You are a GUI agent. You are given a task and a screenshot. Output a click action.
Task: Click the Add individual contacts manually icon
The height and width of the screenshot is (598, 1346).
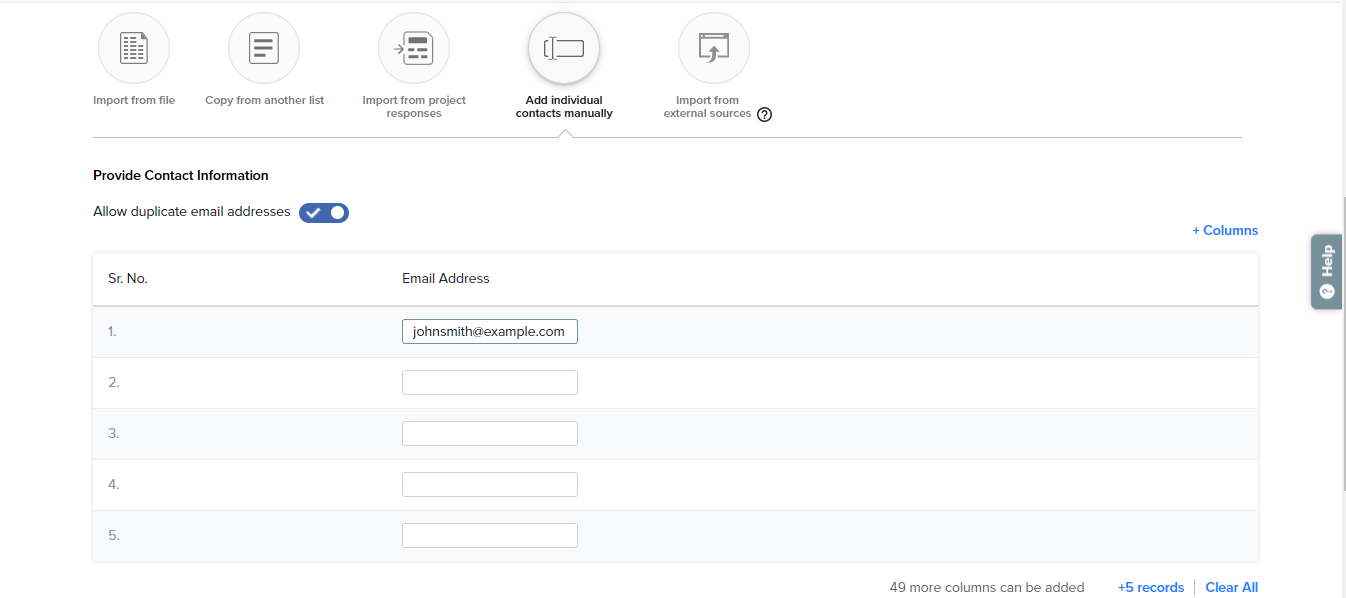(x=564, y=48)
